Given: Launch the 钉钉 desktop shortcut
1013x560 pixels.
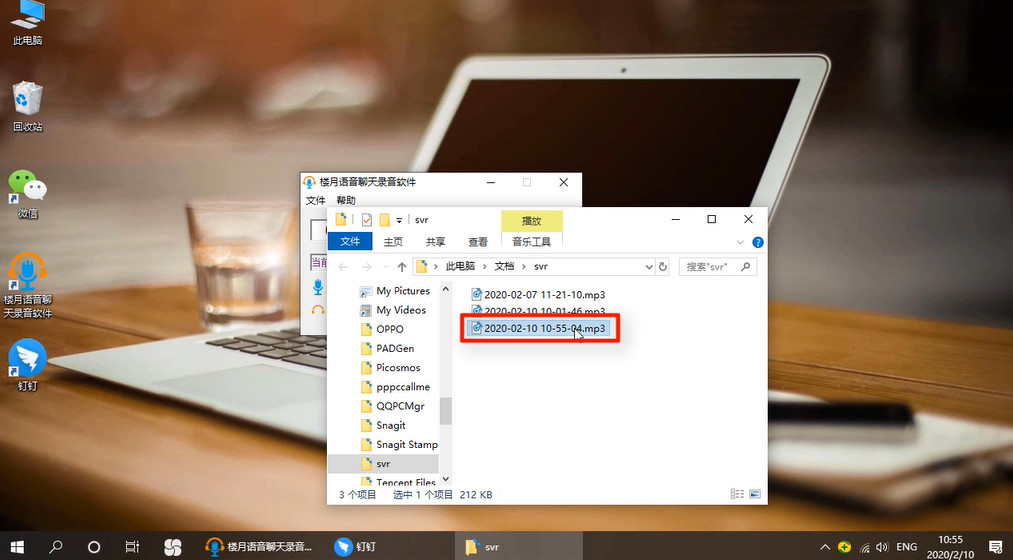Looking at the screenshot, I should pyautogui.click(x=27, y=366).
